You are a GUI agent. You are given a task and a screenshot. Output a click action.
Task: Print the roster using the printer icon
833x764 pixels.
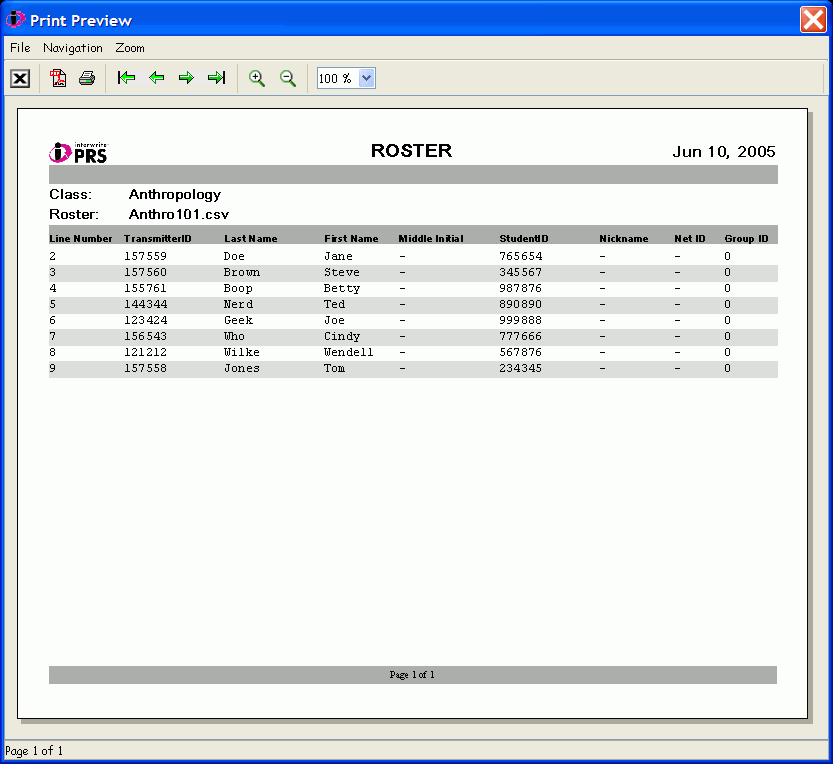pyautogui.click(x=87, y=78)
